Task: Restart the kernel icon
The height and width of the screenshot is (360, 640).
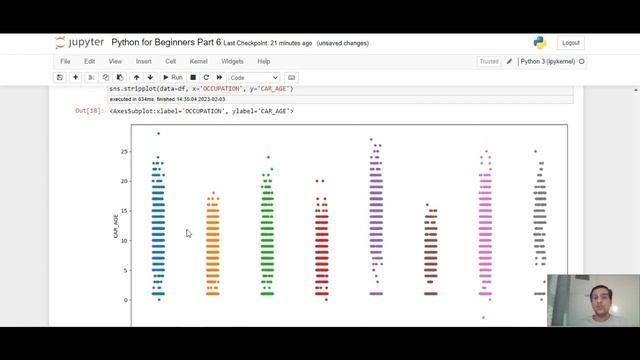Action: click(206, 78)
